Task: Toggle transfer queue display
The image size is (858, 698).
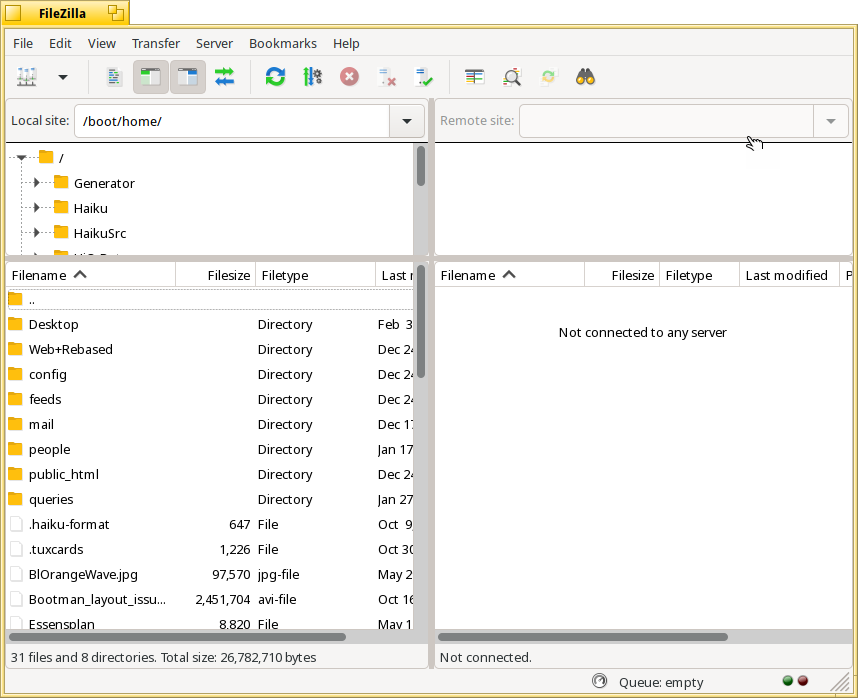Action: click(x=224, y=77)
